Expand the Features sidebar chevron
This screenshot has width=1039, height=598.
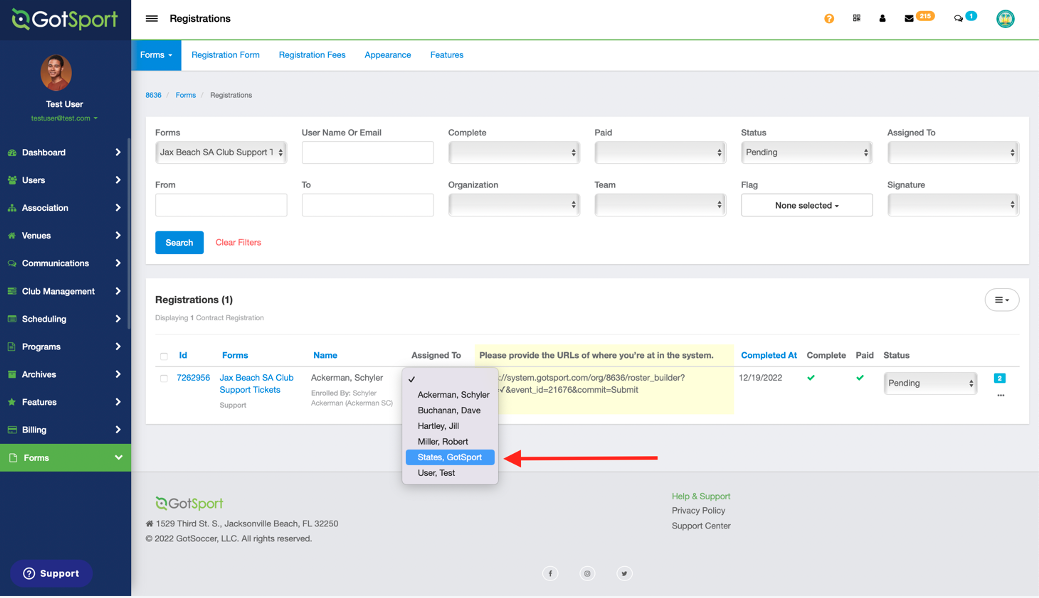pyautogui.click(x=118, y=402)
